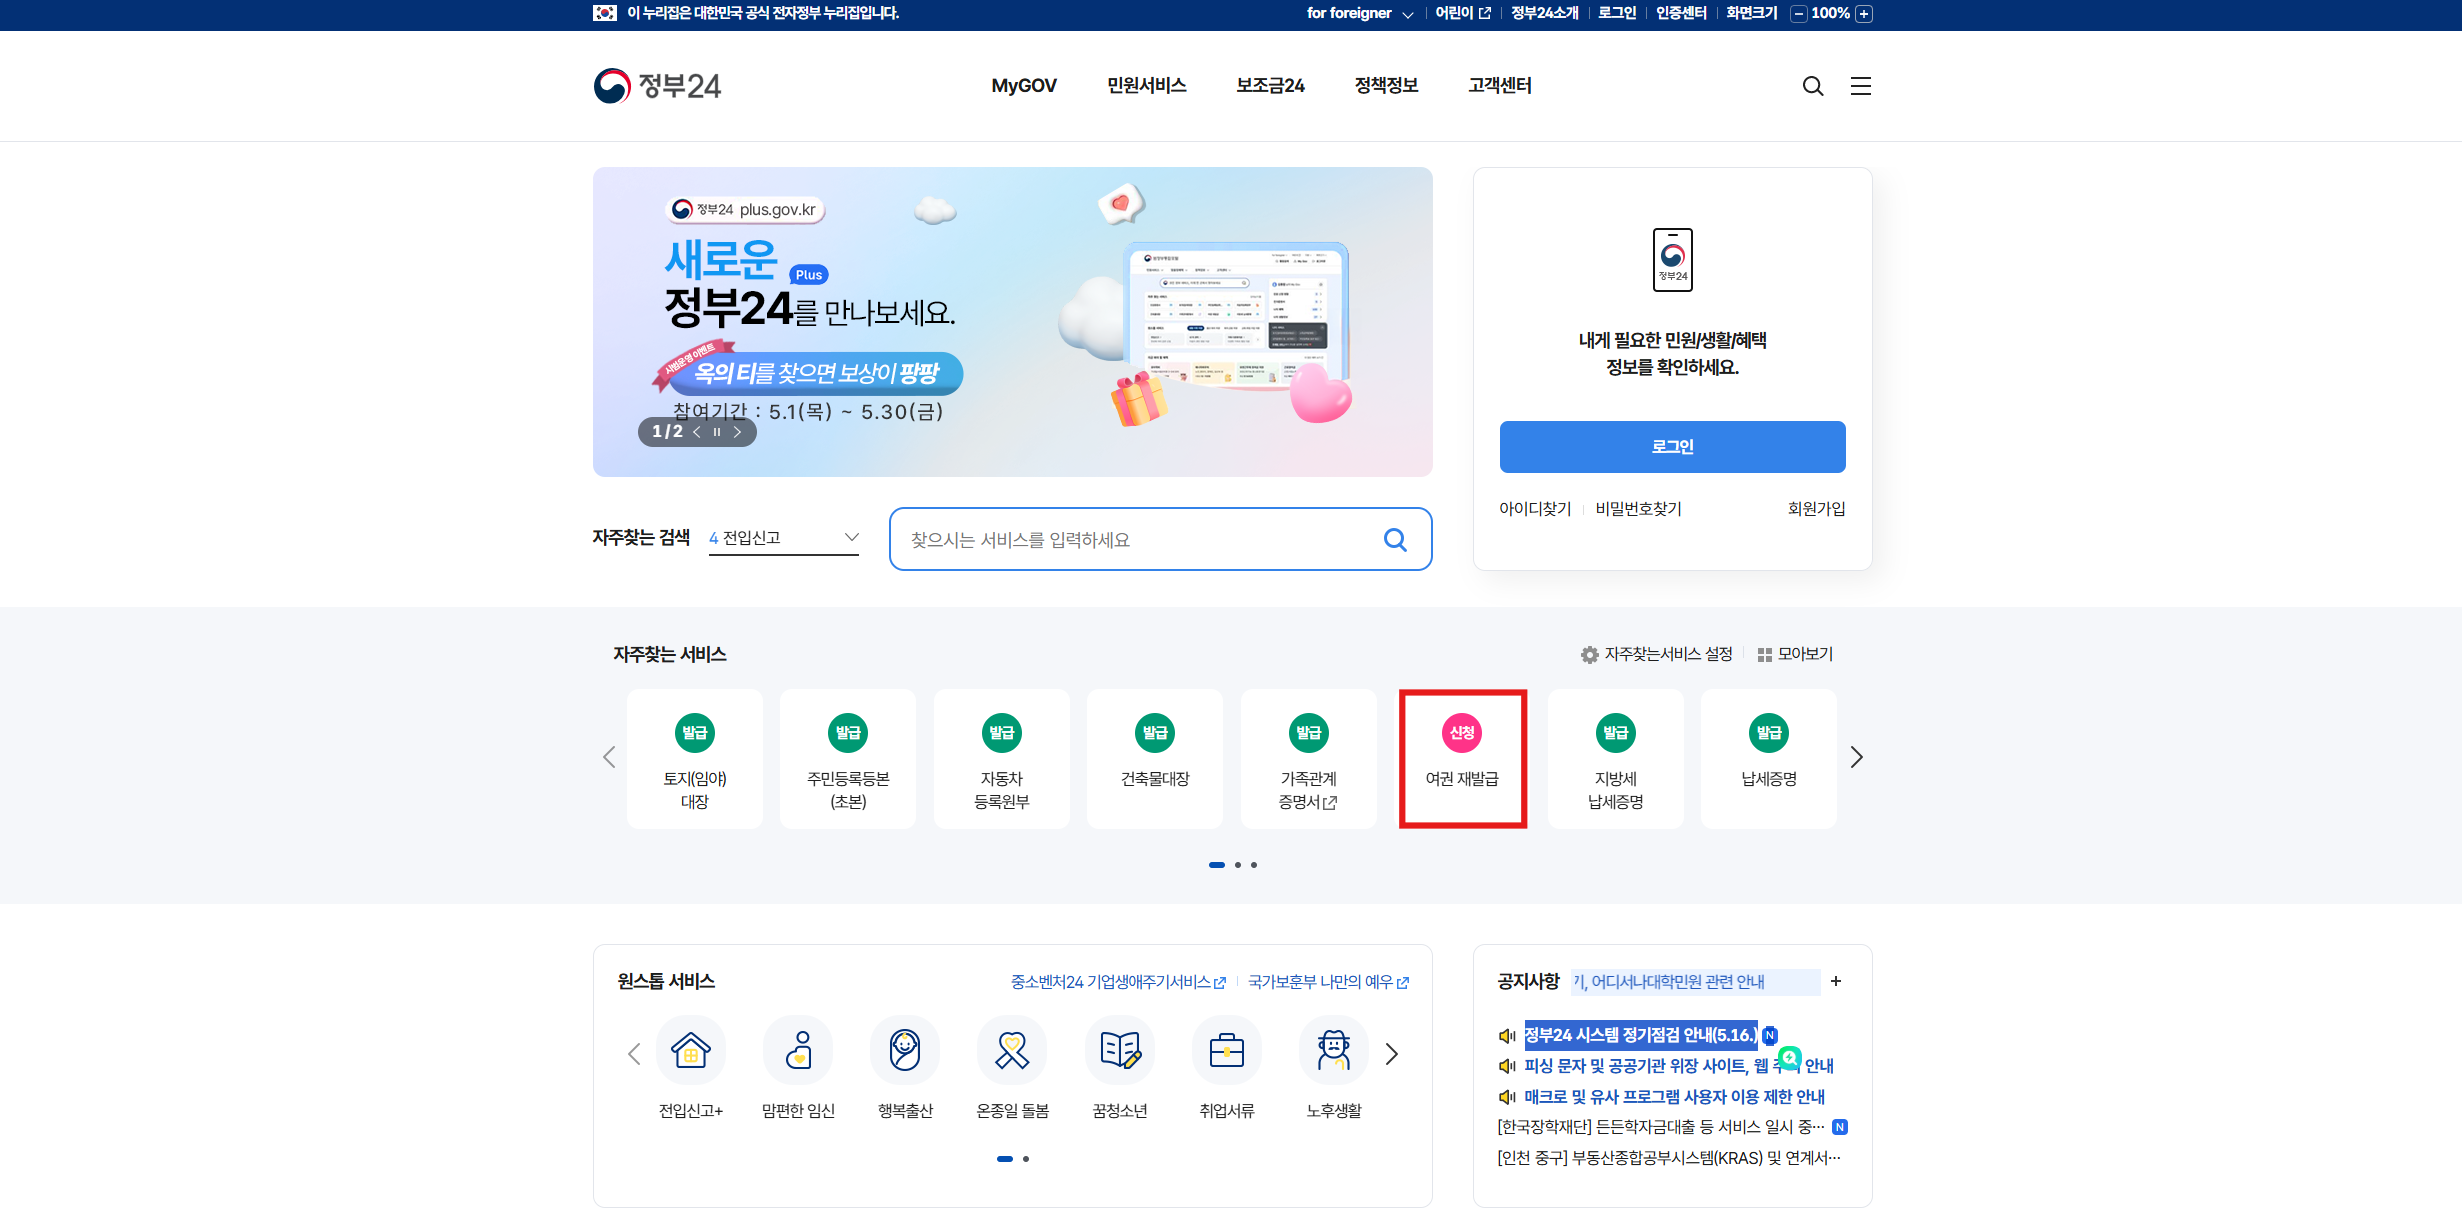
Task: Open 국가보훈부 나만의 예우 link
Action: click(x=1328, y=982)
